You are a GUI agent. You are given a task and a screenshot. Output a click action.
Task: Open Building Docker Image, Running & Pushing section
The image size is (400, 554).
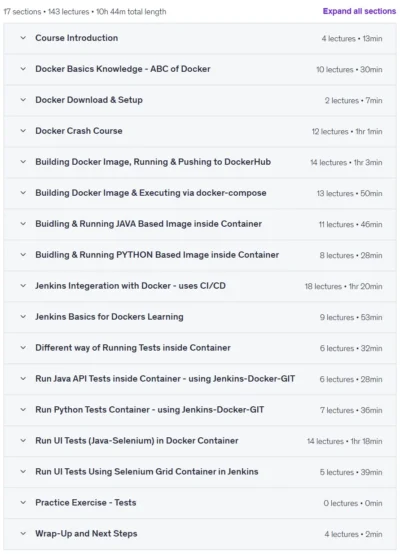(200, 162)
